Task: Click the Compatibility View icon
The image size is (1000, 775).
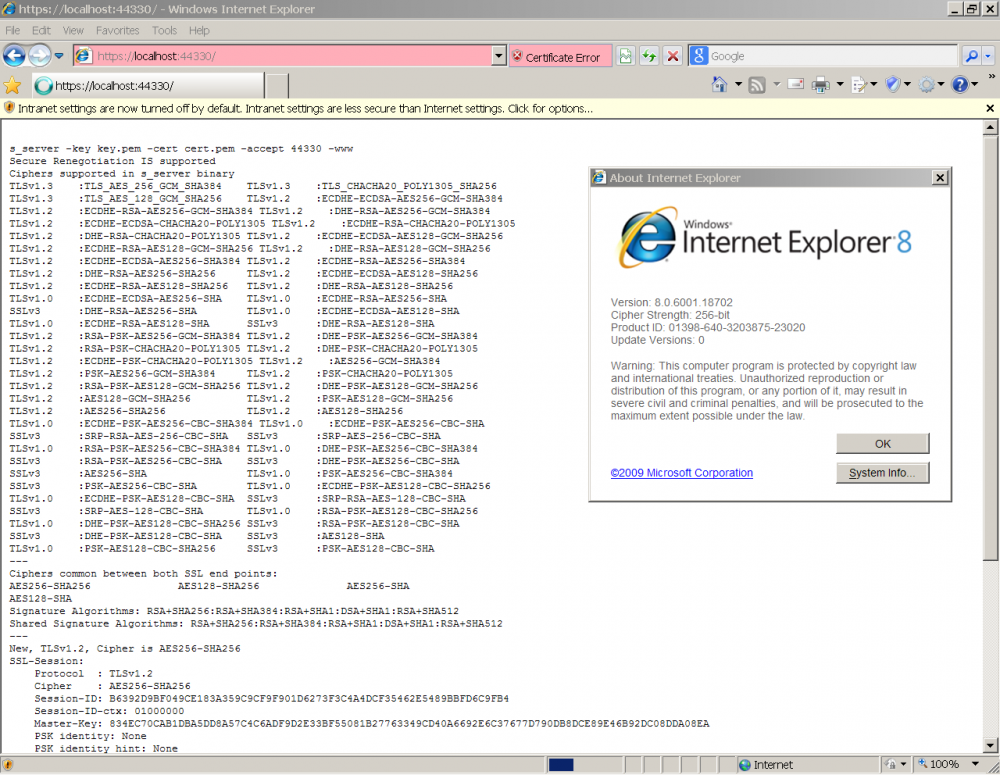Action: pos(626,57)
